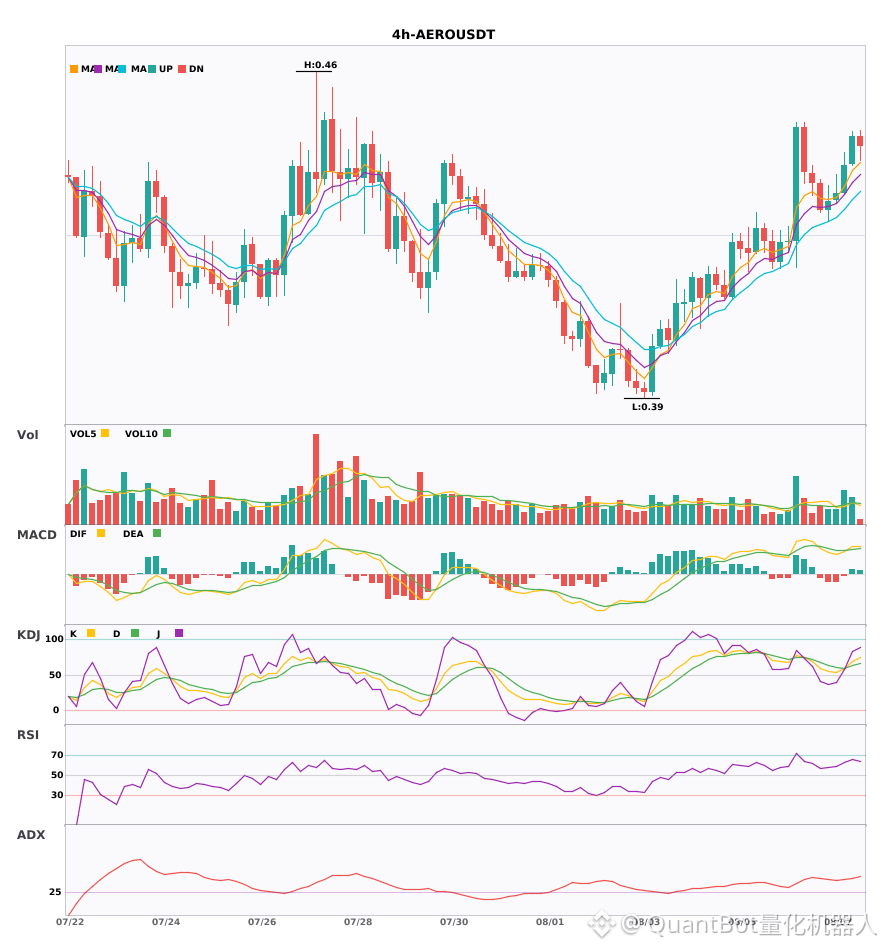885x950 pixels.
Task: Click the VOL10 legend label
Action: point(141,434)
